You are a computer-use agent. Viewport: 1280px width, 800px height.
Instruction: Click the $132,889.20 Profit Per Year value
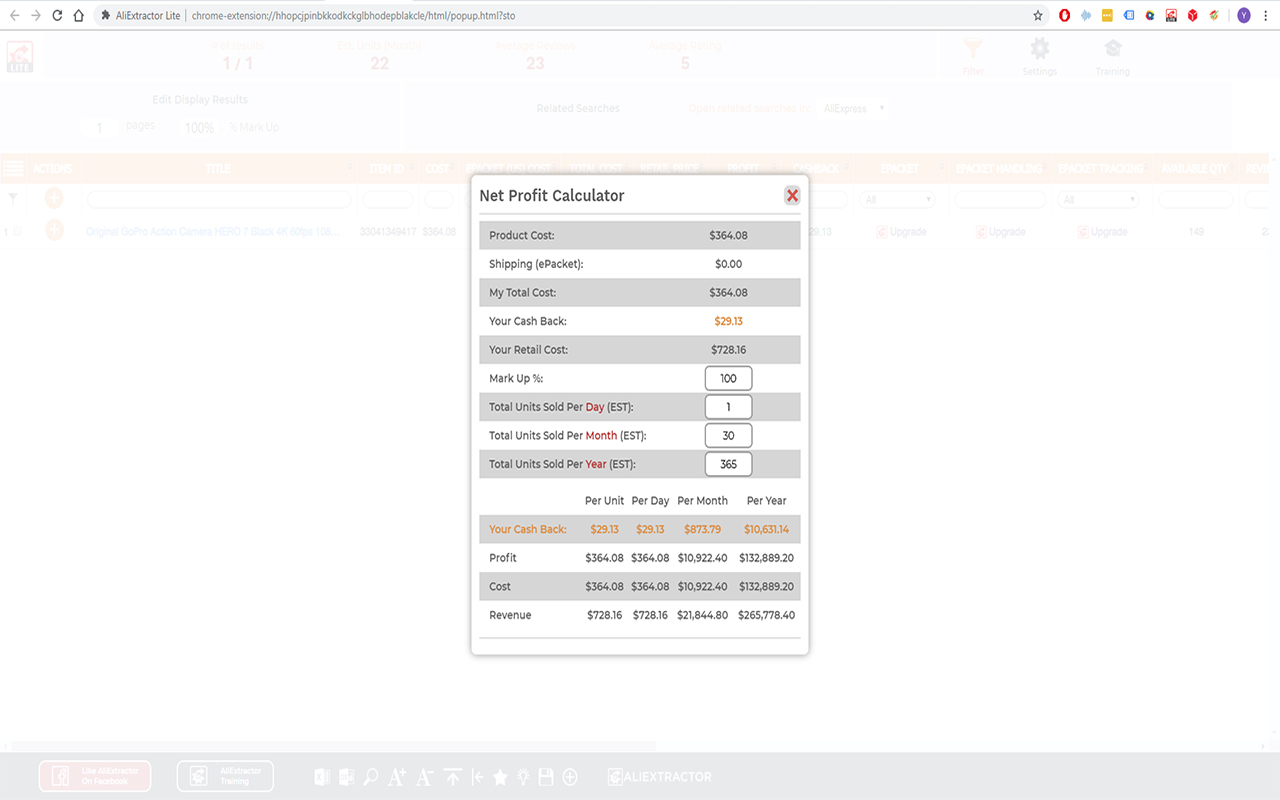[766, 558]
